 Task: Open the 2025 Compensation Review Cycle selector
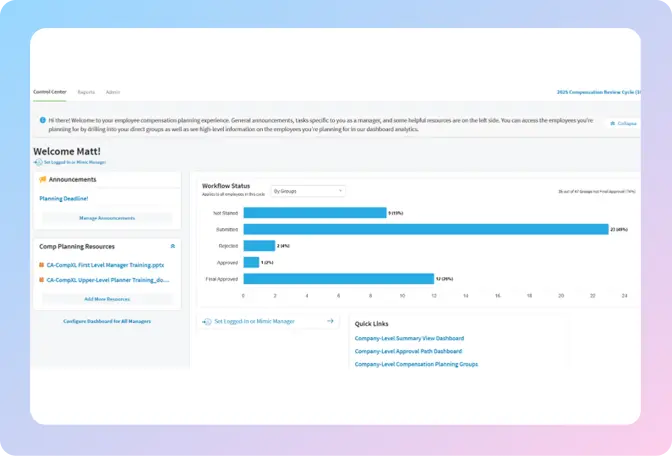pos(598,92)
